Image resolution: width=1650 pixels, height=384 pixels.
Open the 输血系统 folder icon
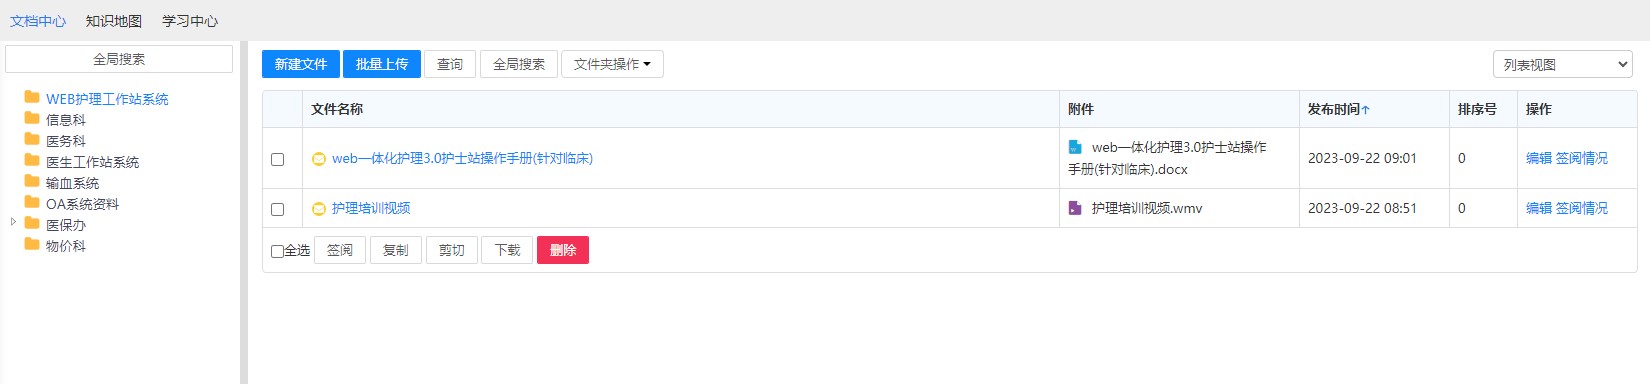coord(32,182)
